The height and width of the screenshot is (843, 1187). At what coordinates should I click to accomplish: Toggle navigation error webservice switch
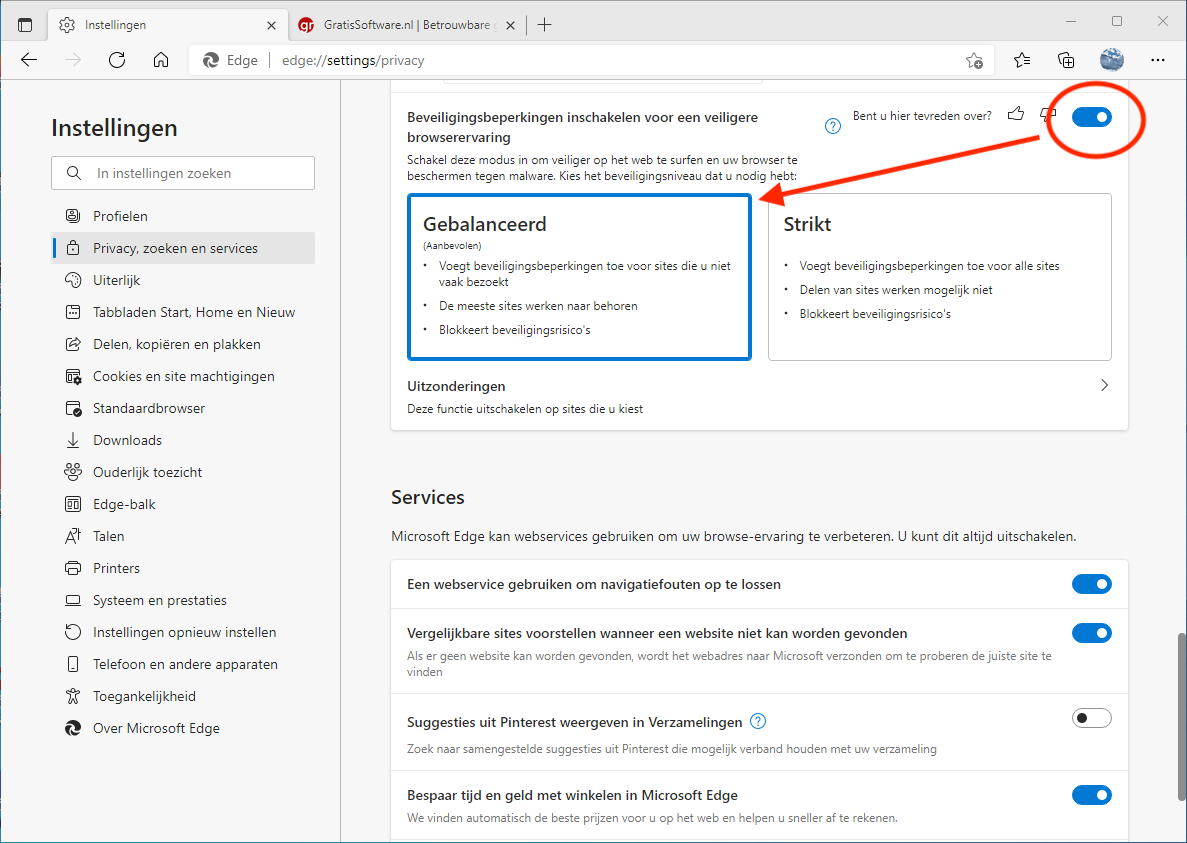1091,584
